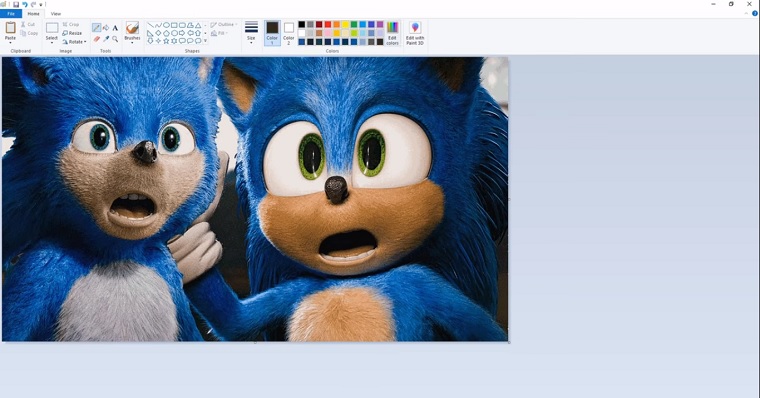Pick the black color swatch
760x398 pixels.
[301, 24]
